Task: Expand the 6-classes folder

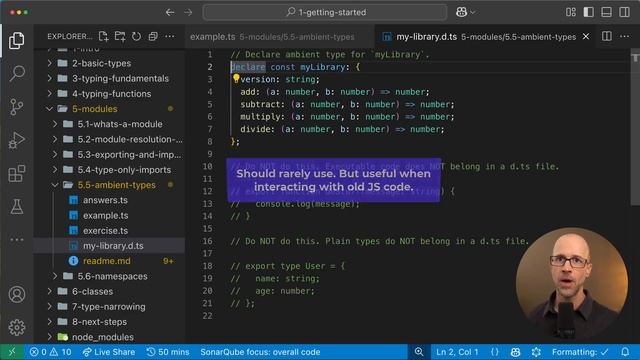Action: pyautogui.click(x=109, y=291)
